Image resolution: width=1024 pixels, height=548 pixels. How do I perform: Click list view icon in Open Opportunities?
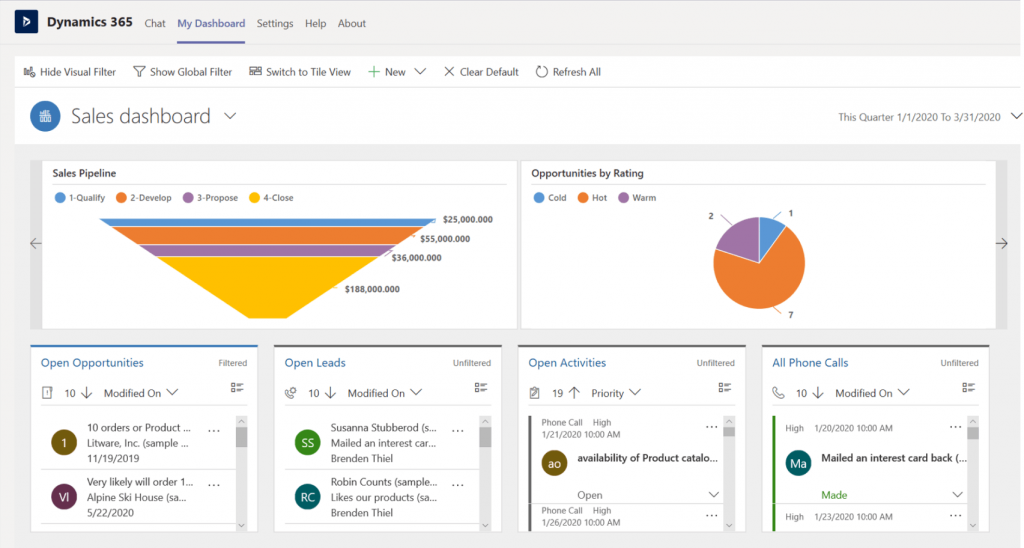pos(237,389)
